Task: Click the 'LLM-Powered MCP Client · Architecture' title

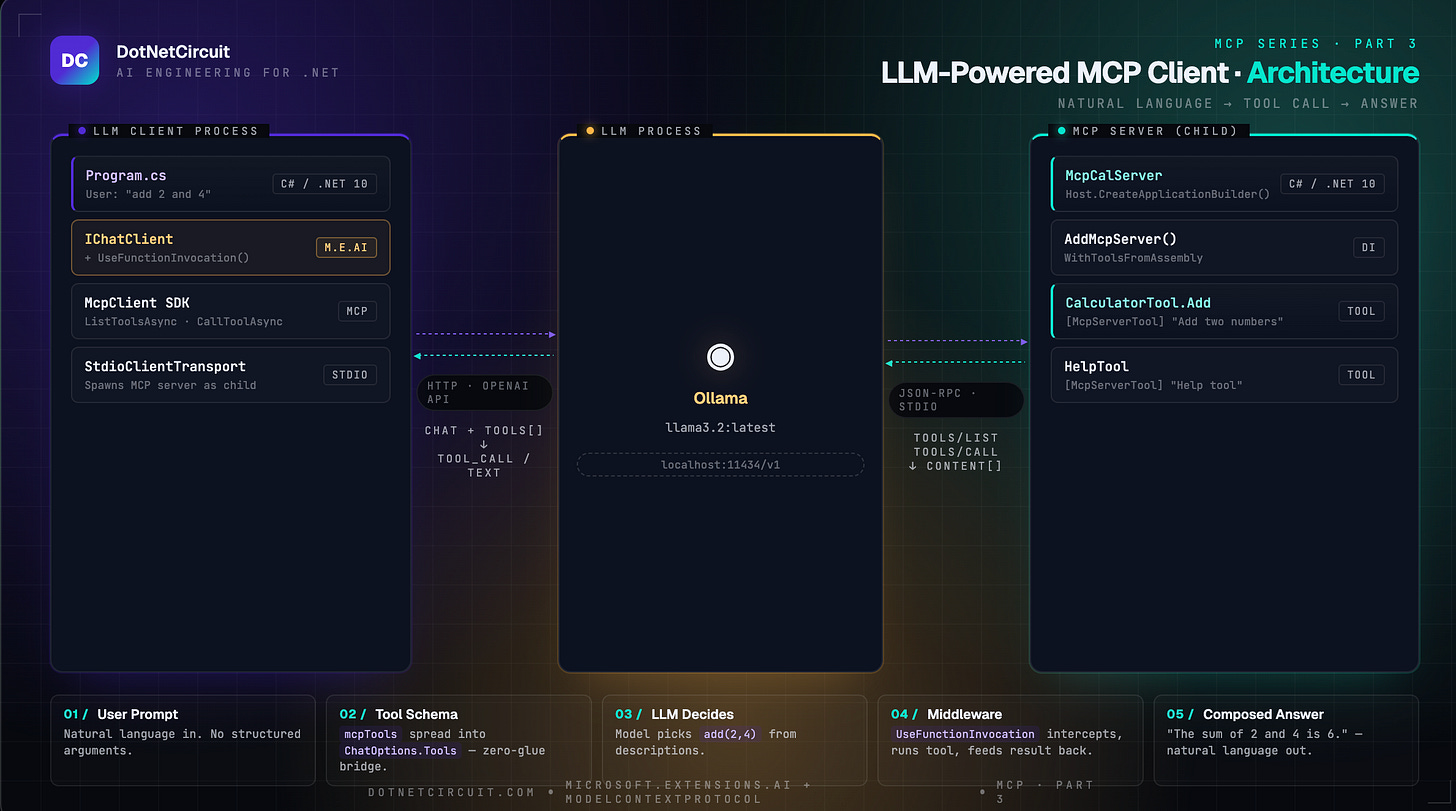Action: [x=1150, y=72]
